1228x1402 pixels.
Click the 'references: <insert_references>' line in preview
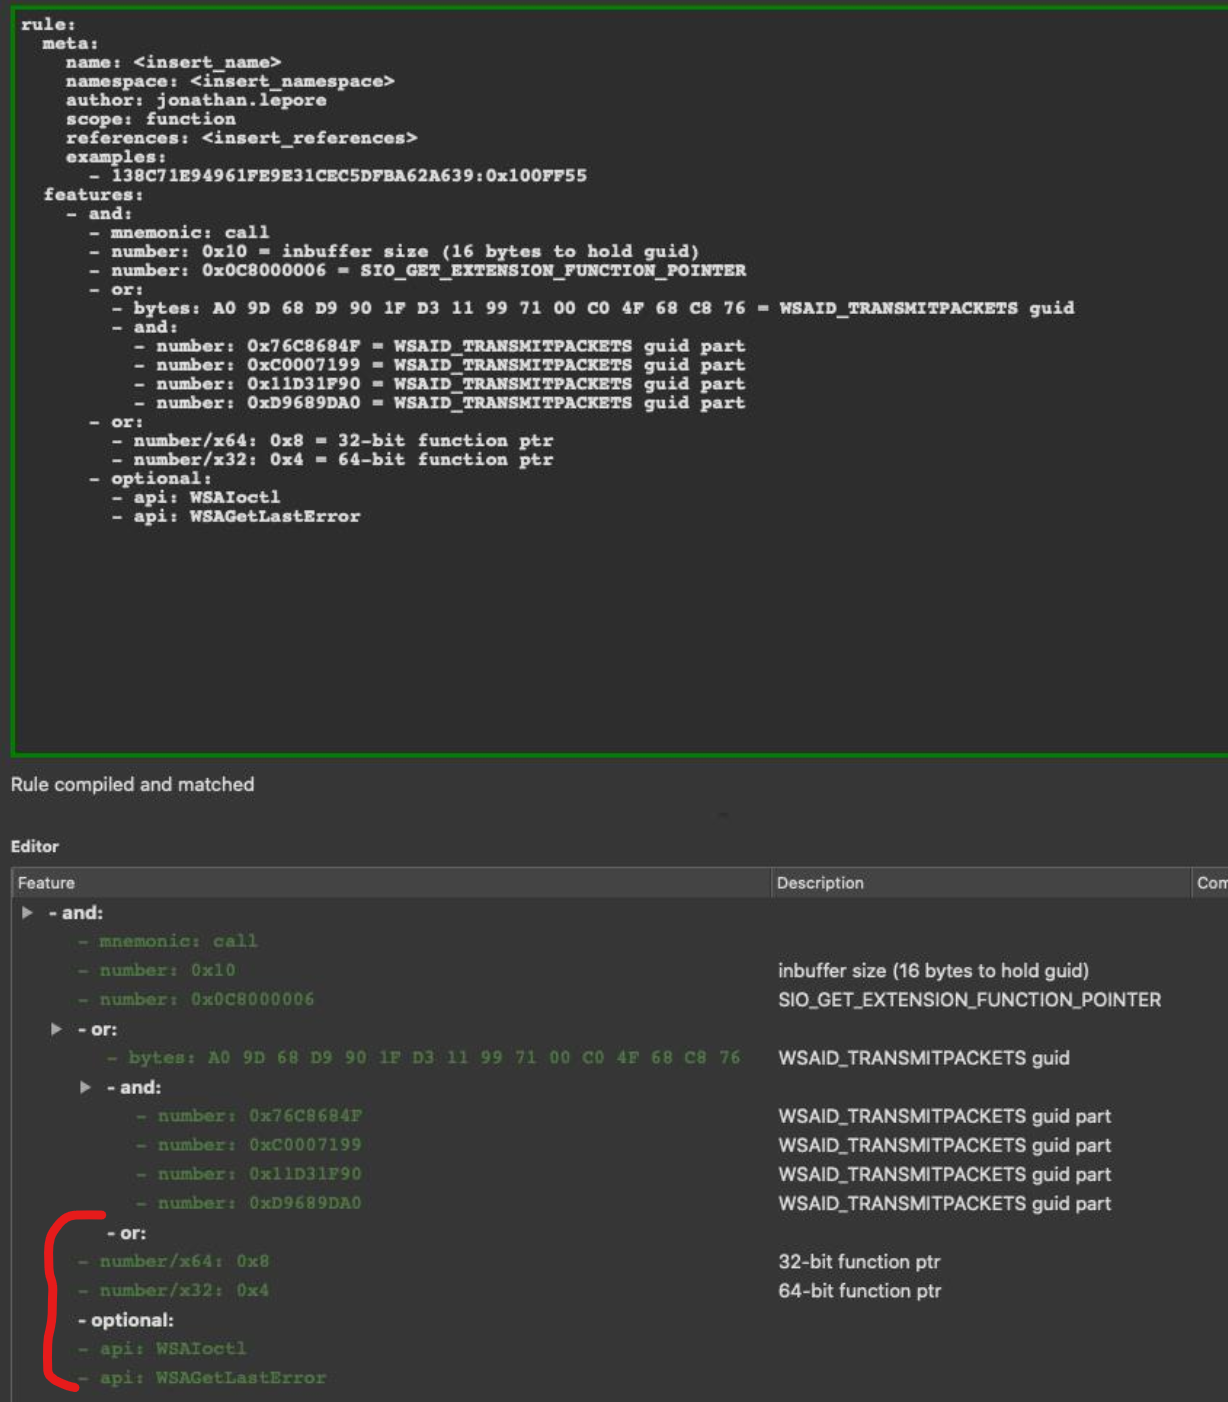pos(241,138)
